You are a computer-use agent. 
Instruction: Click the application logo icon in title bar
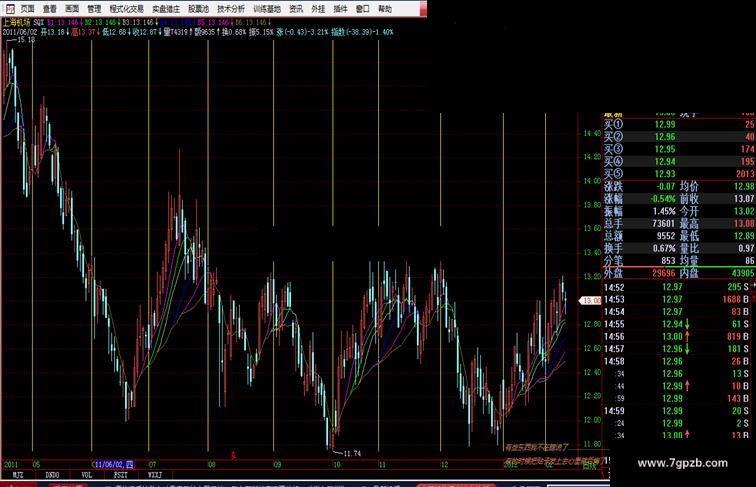coord(10,9)
